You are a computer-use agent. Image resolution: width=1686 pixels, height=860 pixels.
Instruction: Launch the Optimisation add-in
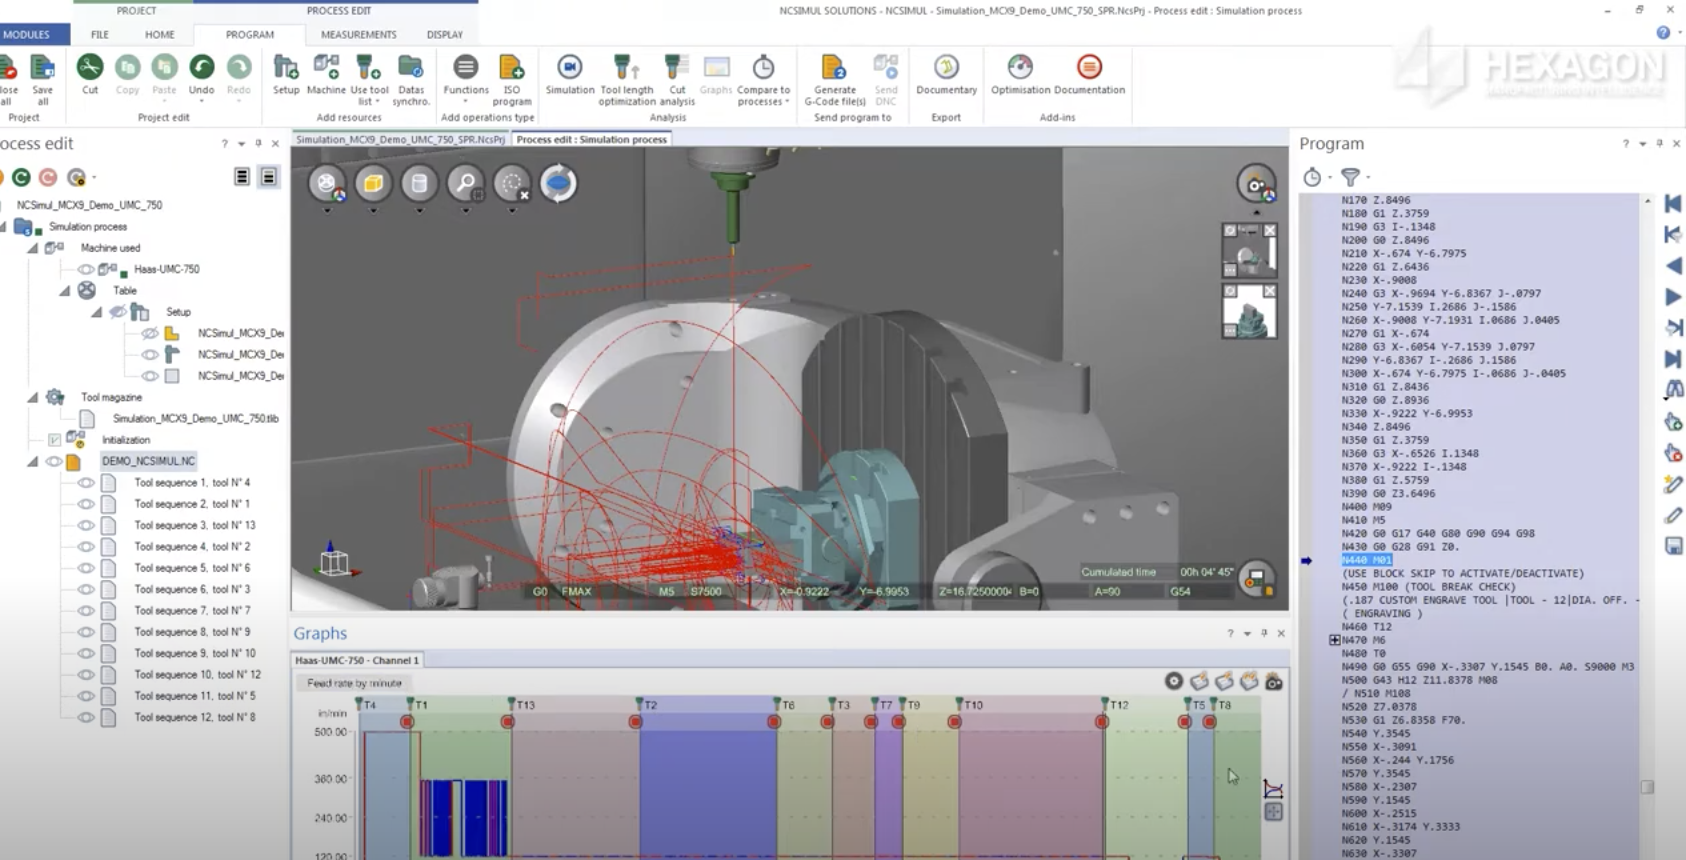(1020, 68)
